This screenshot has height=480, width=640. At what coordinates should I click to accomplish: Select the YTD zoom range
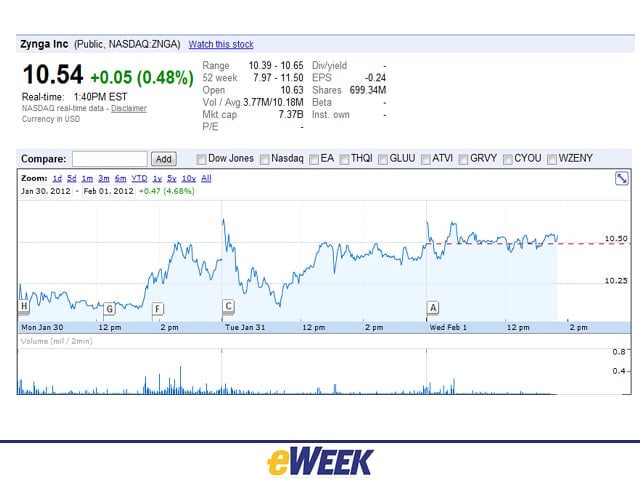[139, 178]
